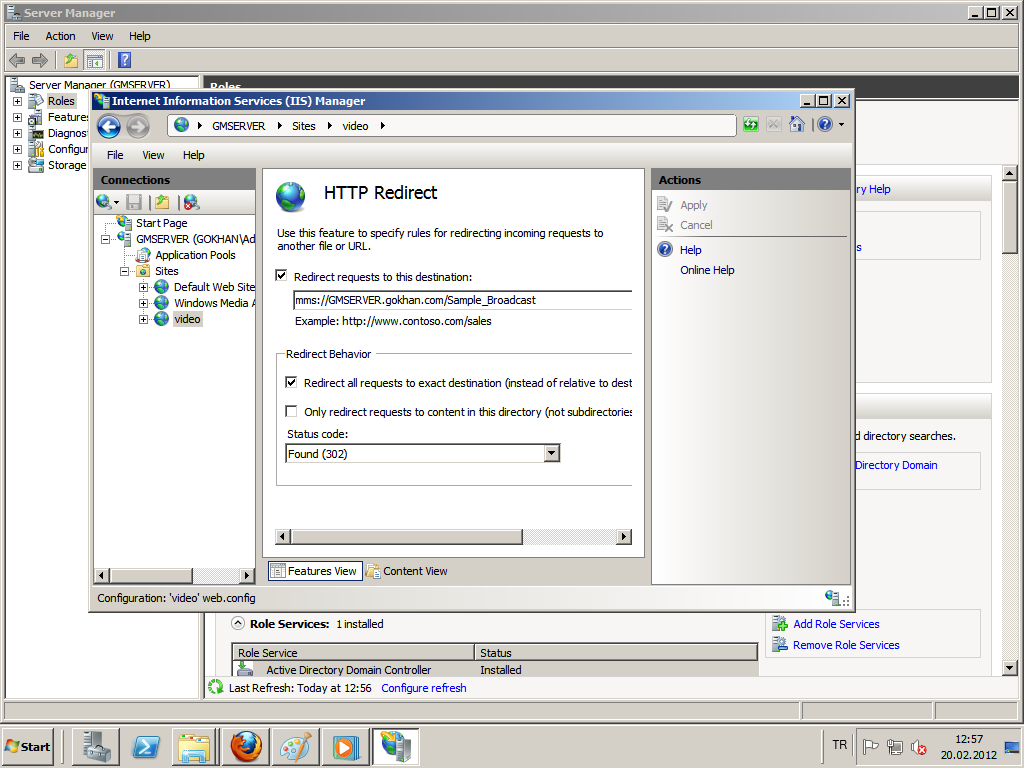Go back with the IIS Manager back arrow

tap(109, 126)
